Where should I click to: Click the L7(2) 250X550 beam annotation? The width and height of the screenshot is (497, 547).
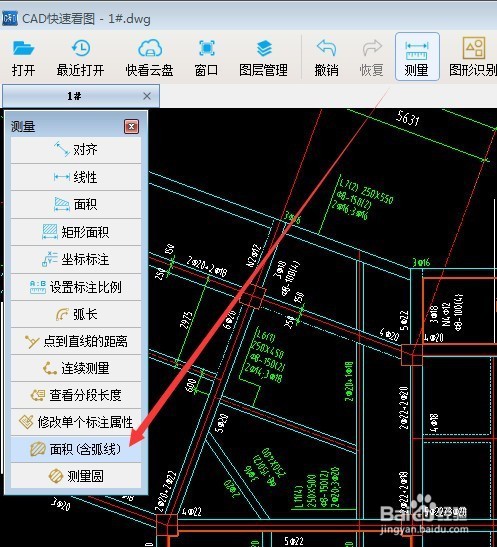click(x=367, y=191)
